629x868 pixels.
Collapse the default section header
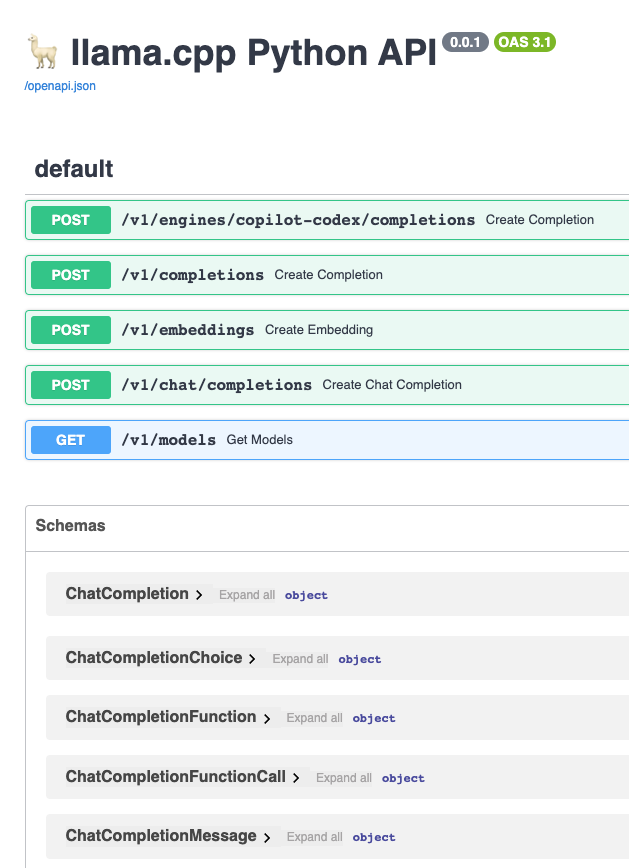coord(73,169)
